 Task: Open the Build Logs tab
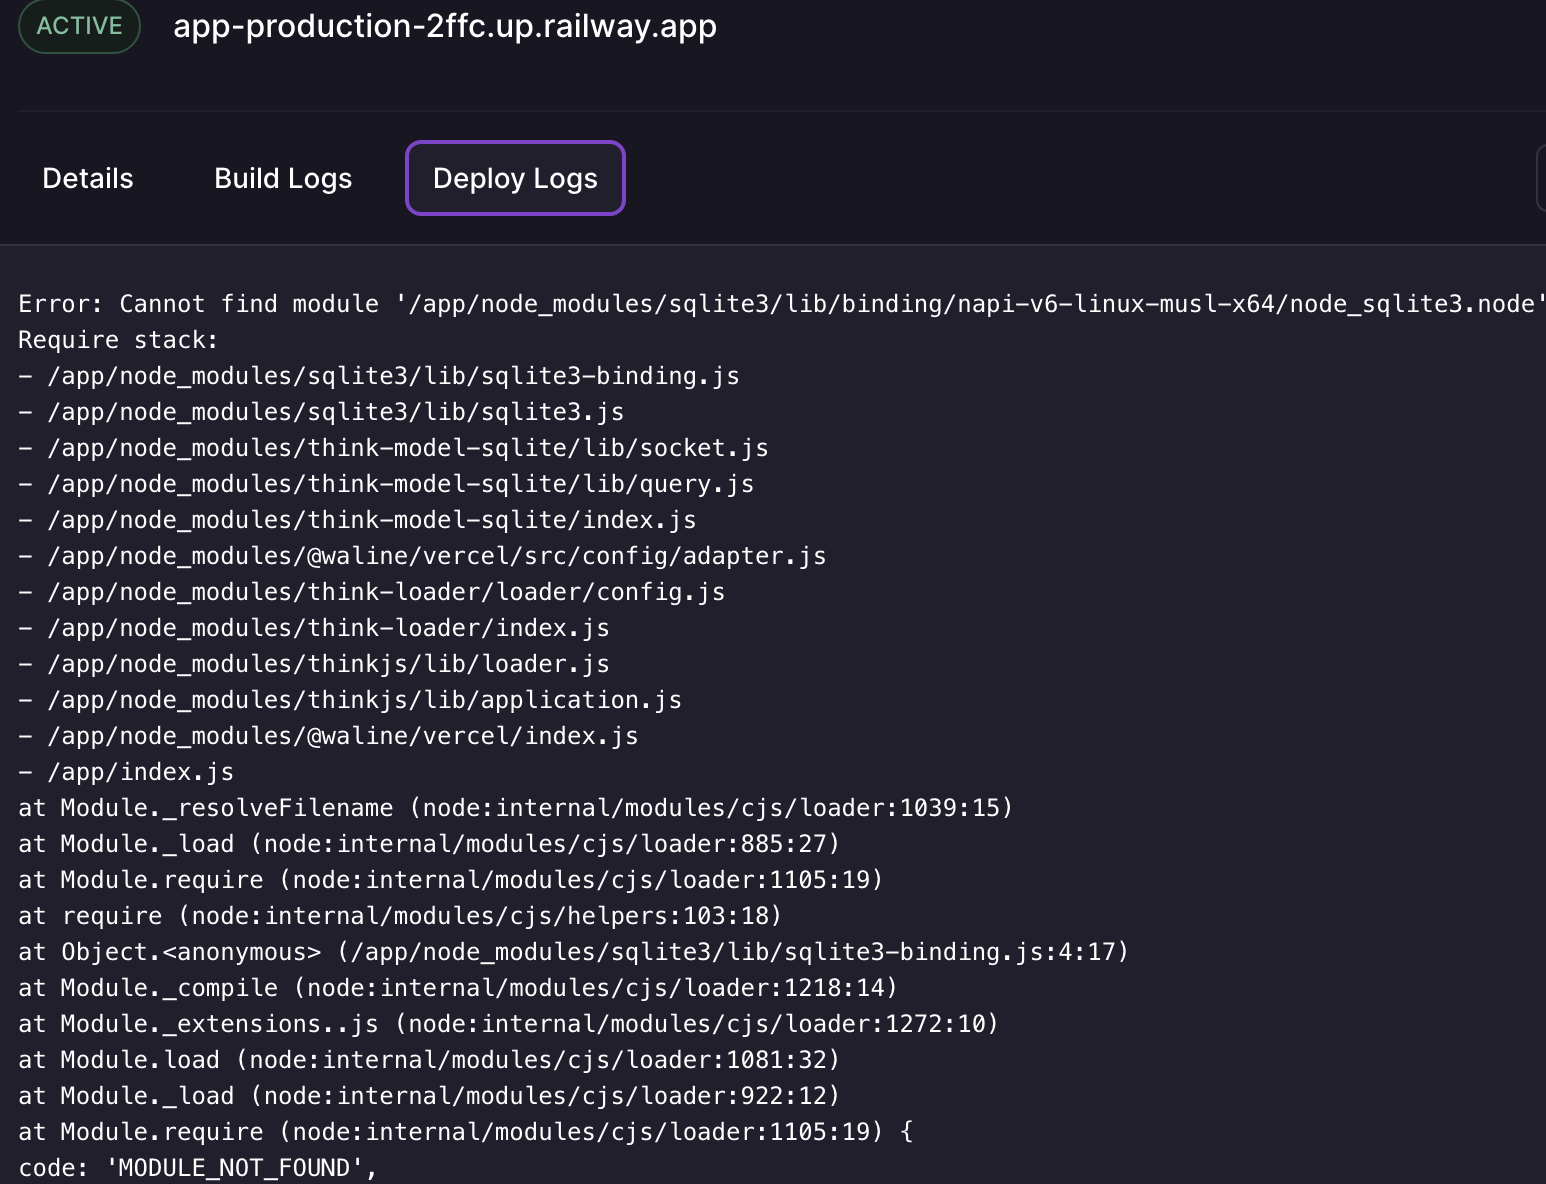pos(282,178)
